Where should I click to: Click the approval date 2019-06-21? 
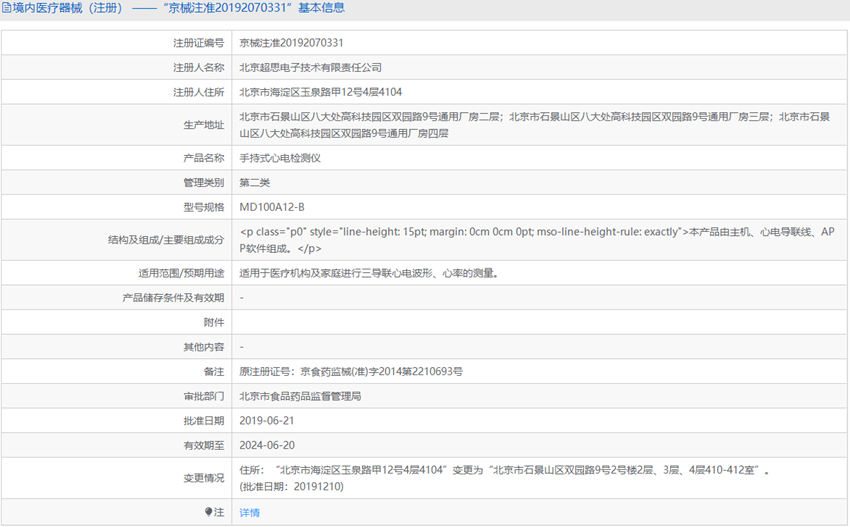(267, 421)
